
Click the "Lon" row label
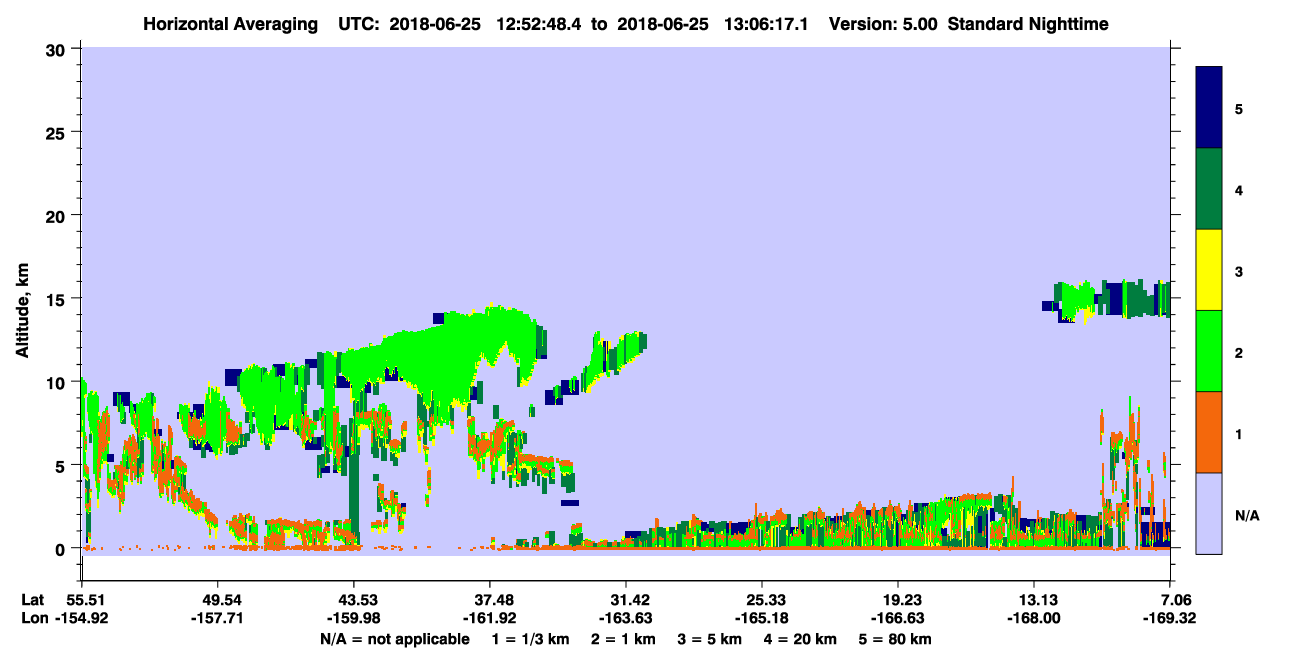(x=33, y=618)
